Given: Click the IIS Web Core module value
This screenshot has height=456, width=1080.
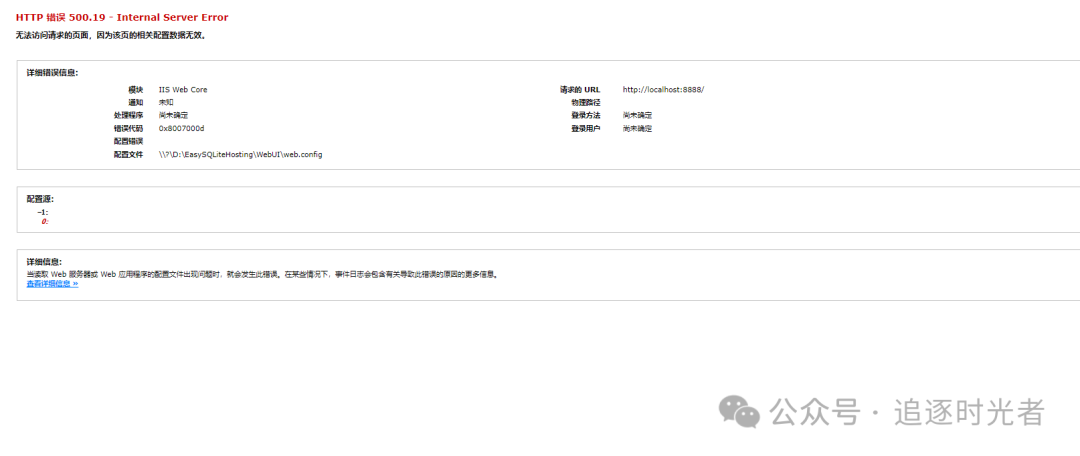Looking at the screenshot, I should tap(183, 90).
